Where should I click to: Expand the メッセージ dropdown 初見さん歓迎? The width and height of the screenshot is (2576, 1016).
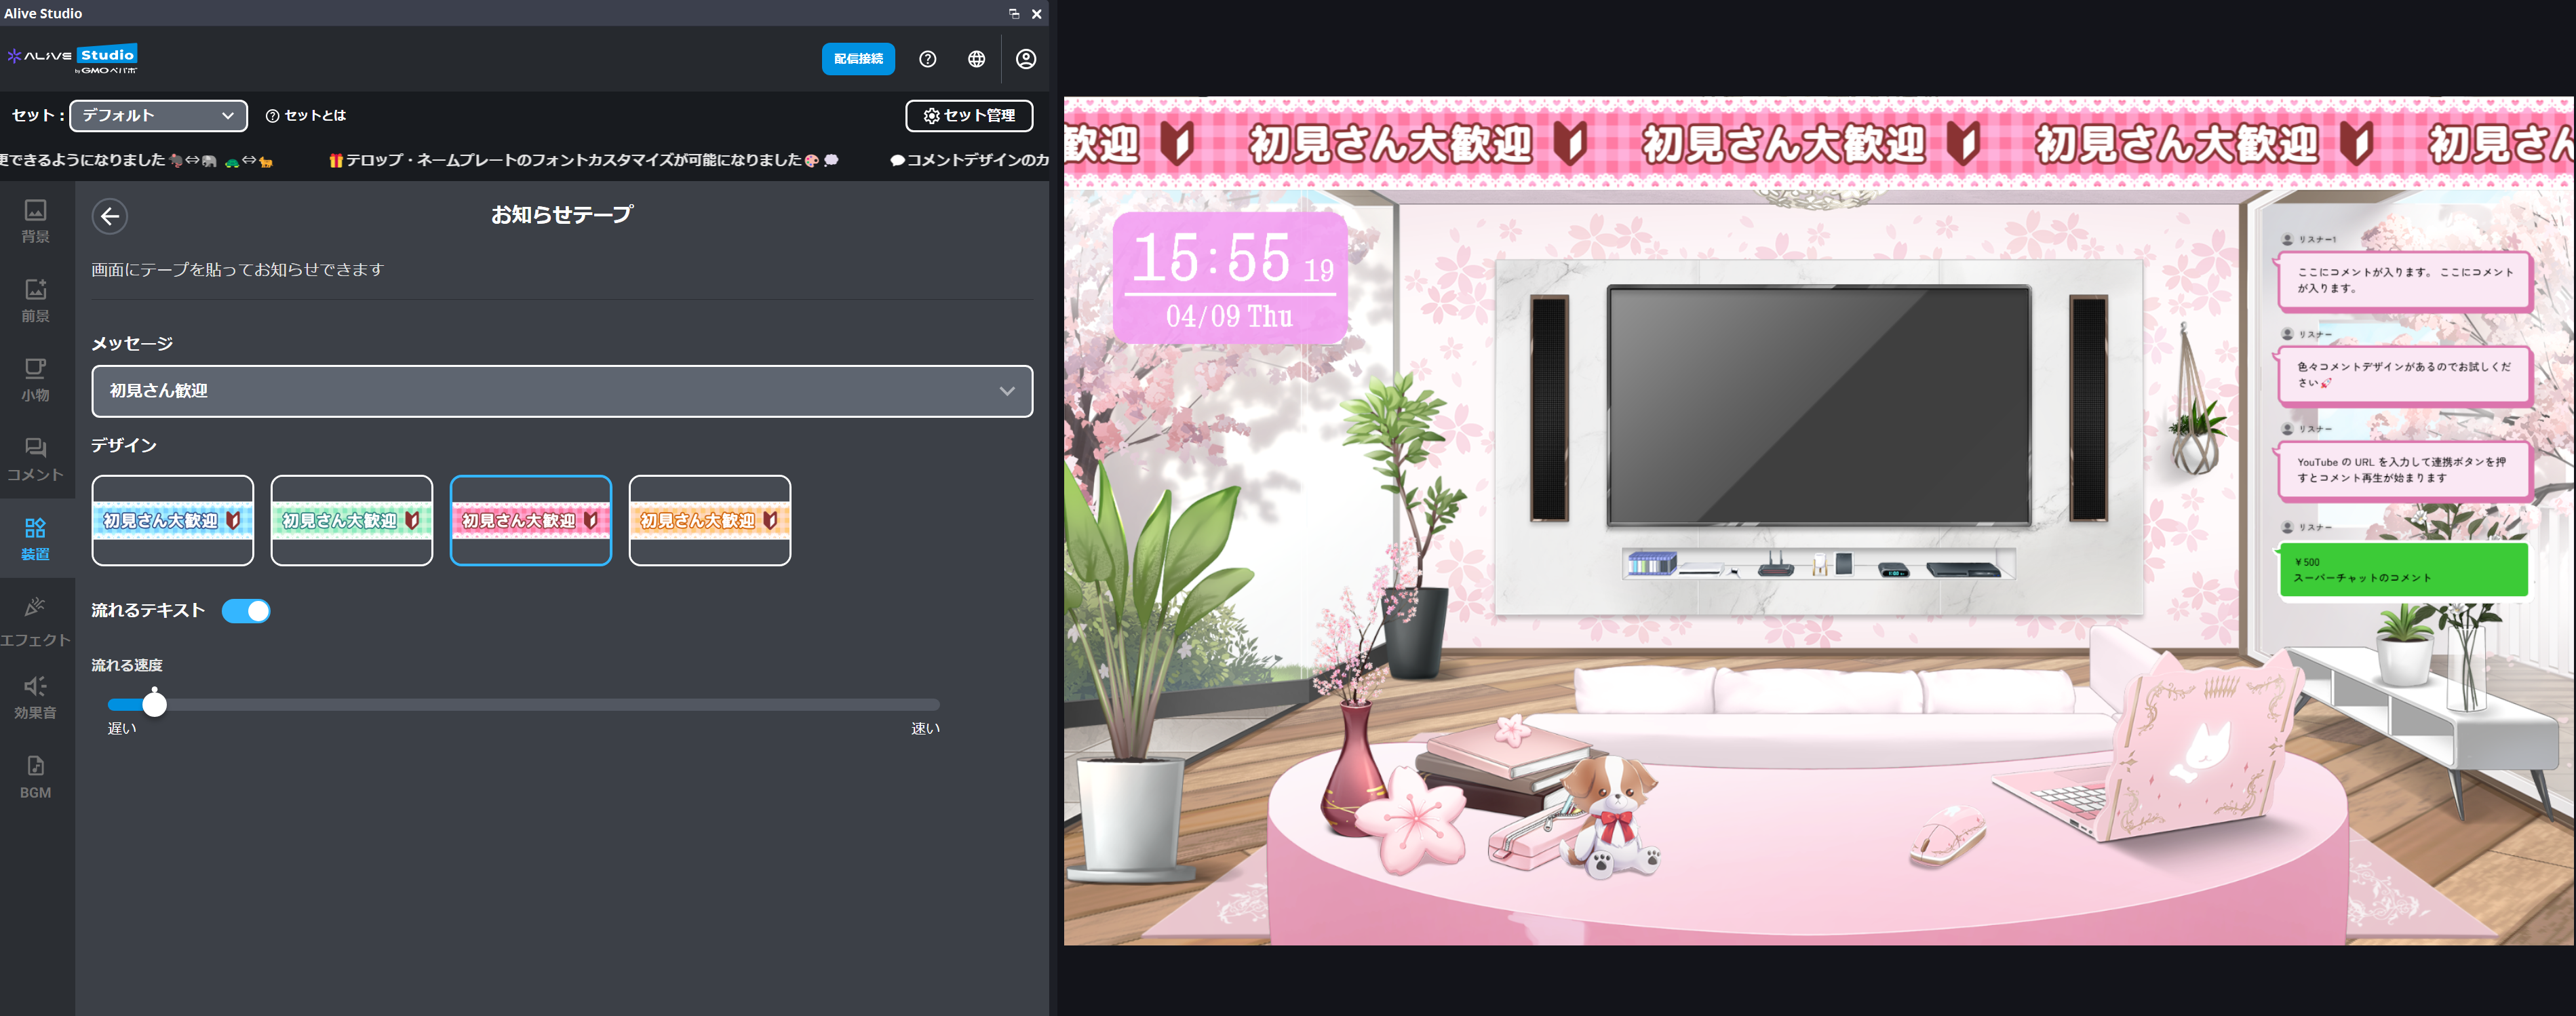pyautogui.click(x=562, y=391)
